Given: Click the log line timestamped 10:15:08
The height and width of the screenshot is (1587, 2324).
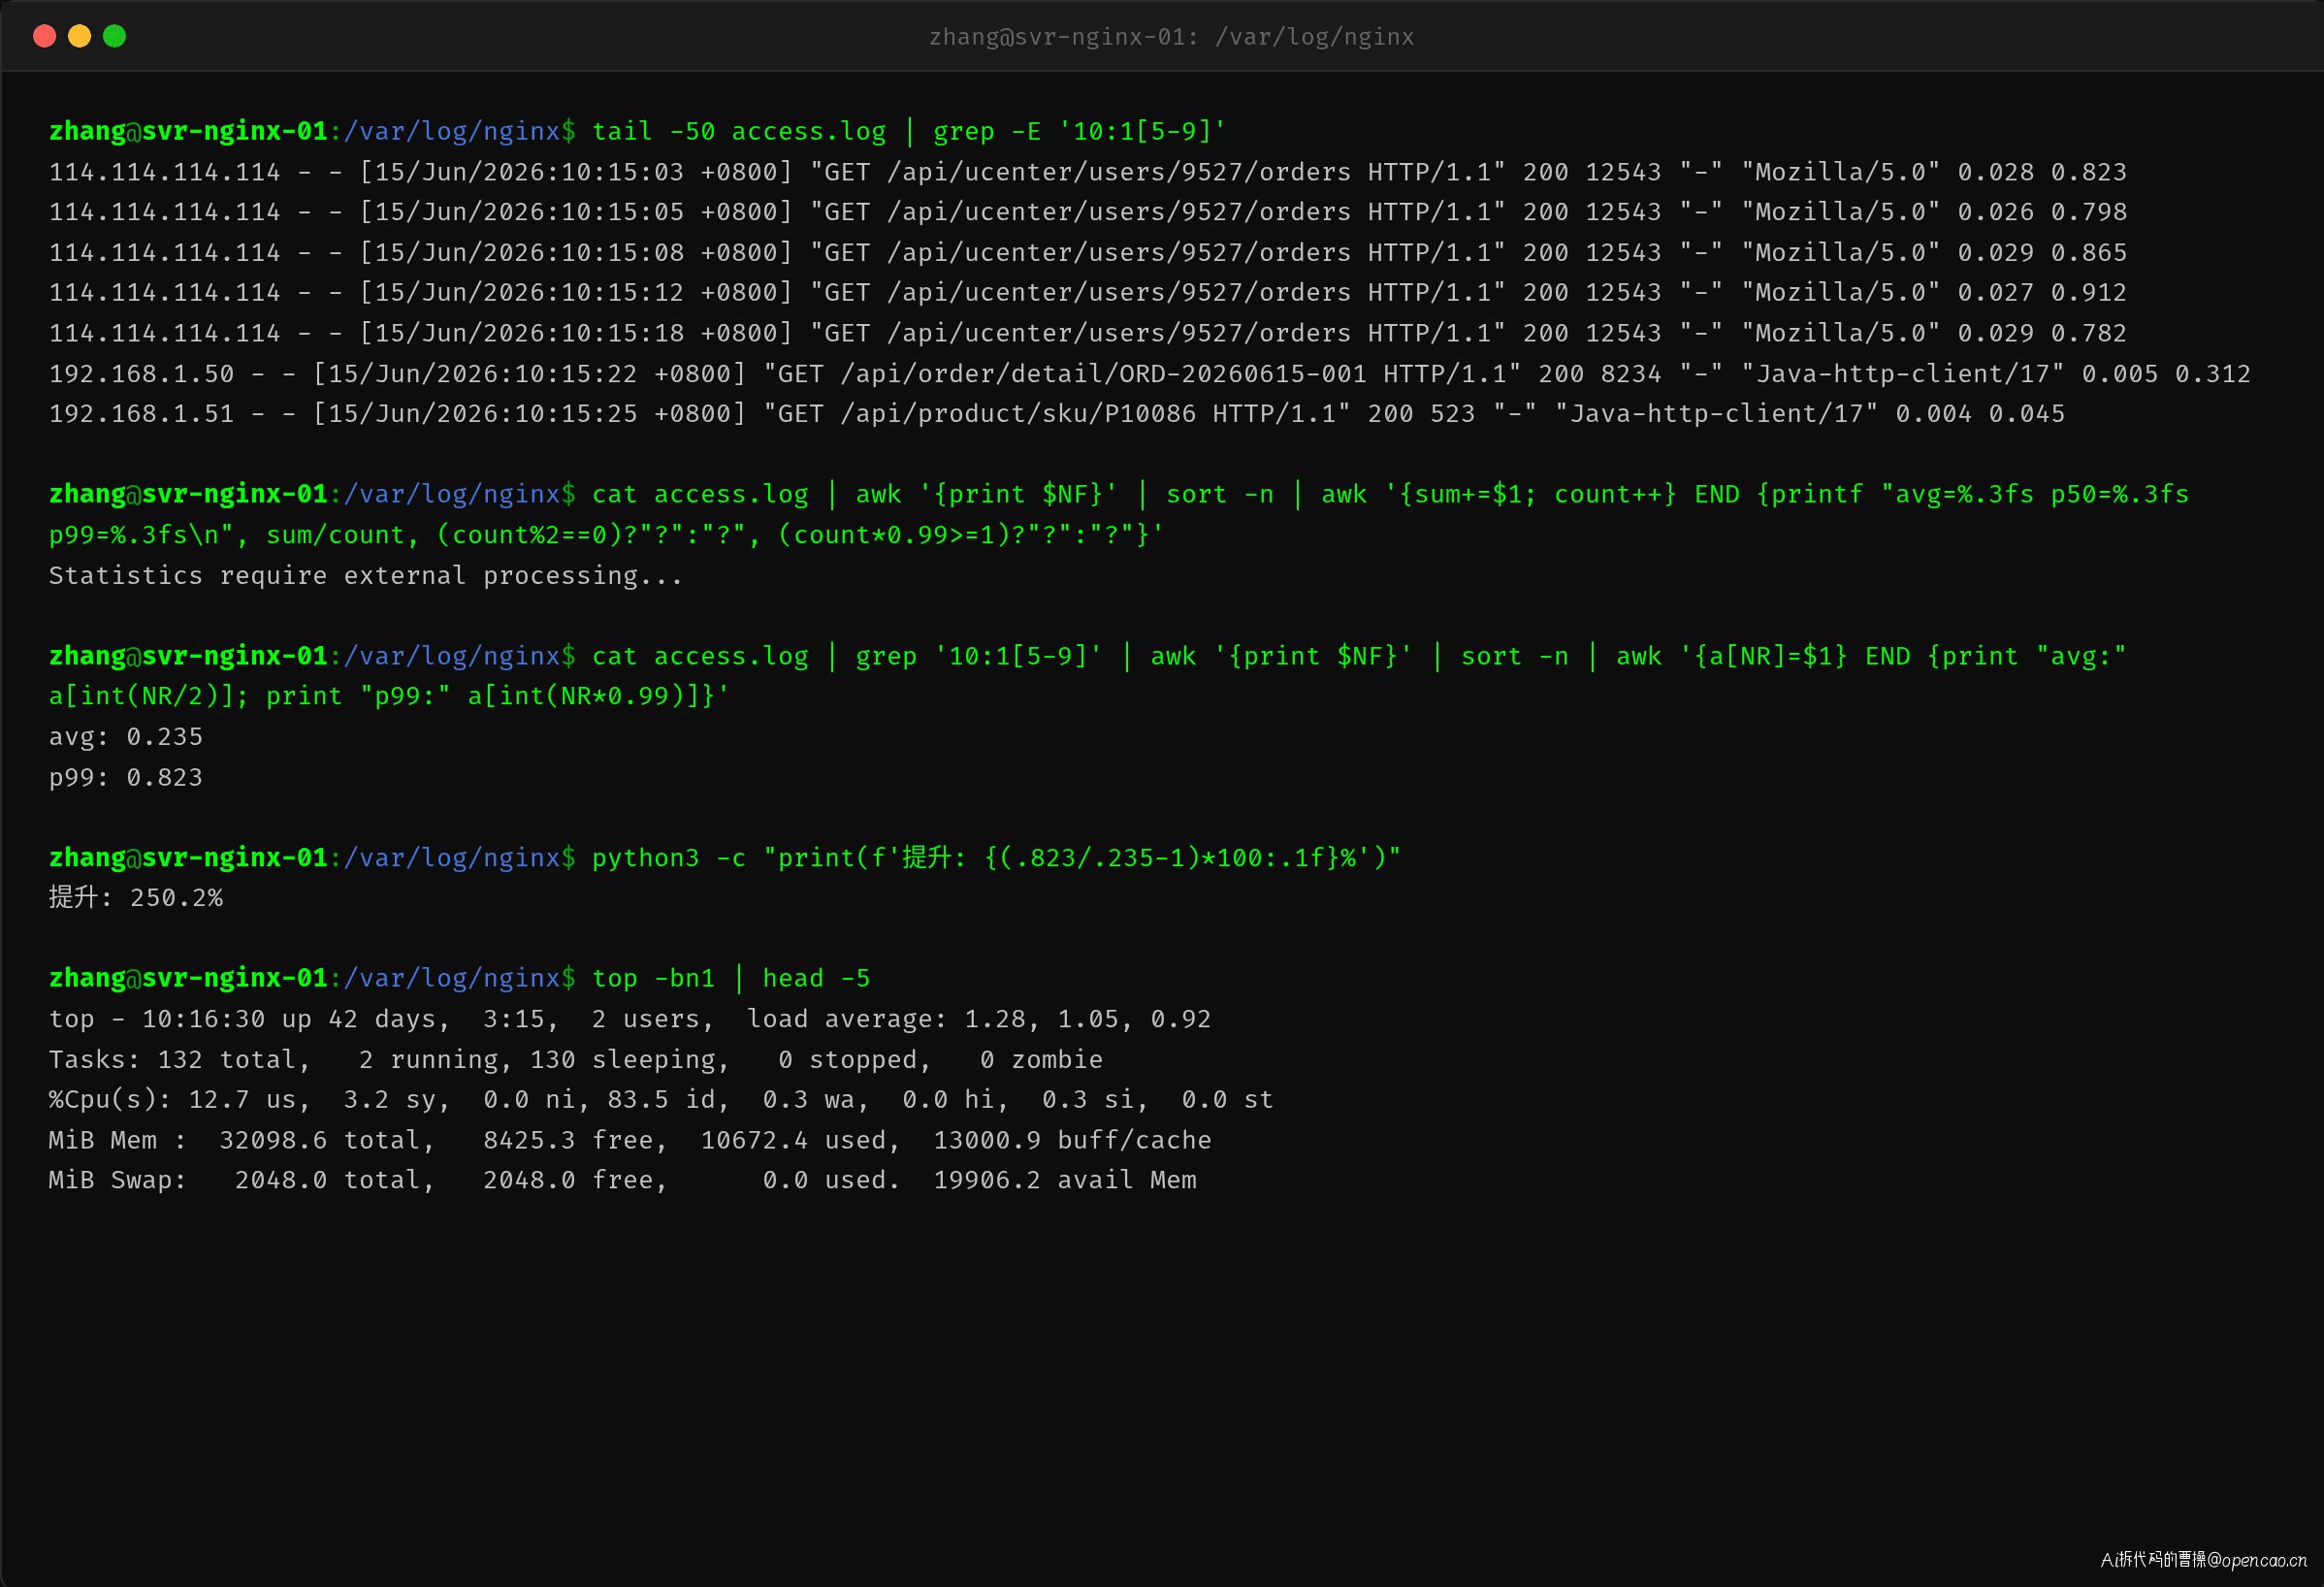Looking at the screenshot, I should [x=1088, y=253].
